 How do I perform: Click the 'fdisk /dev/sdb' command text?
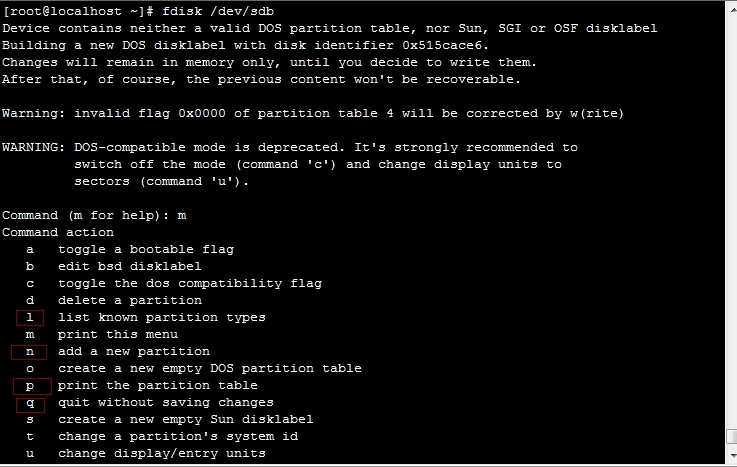[218, 11]
